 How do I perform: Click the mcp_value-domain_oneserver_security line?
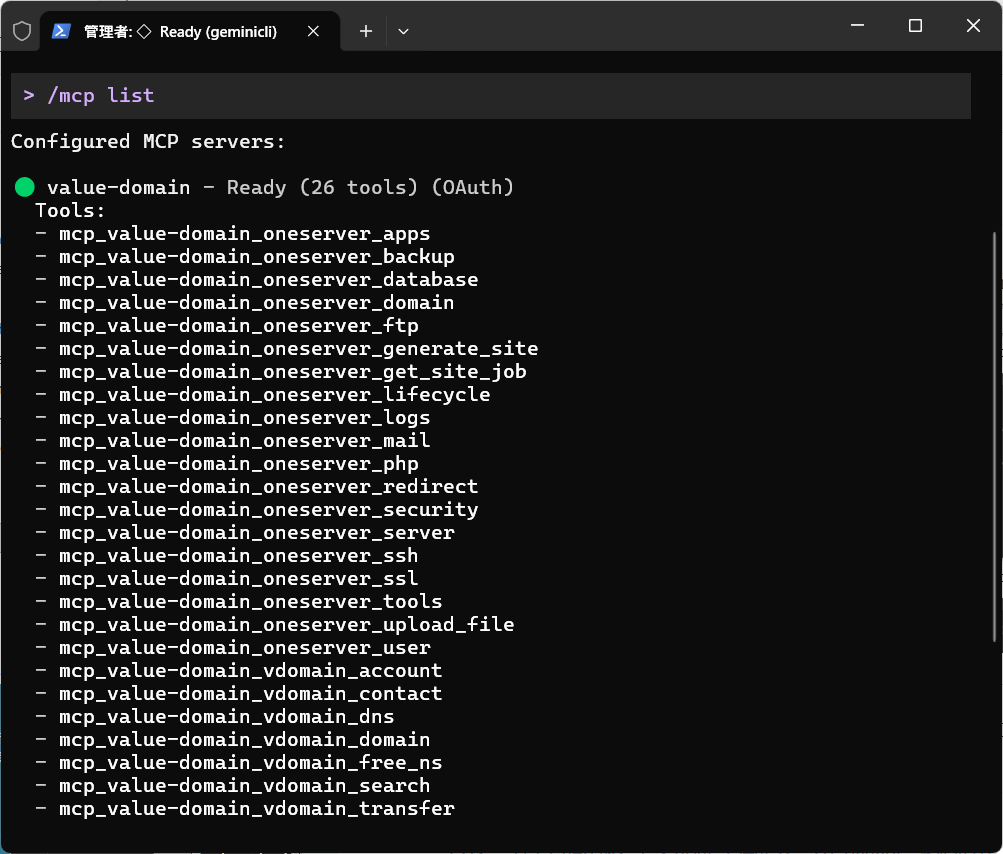269,510
